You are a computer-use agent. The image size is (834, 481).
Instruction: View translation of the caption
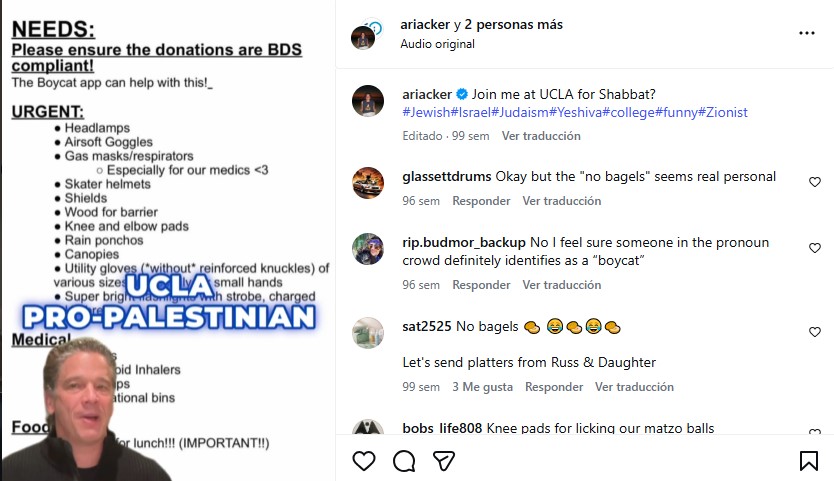click(x=541, y=136)
